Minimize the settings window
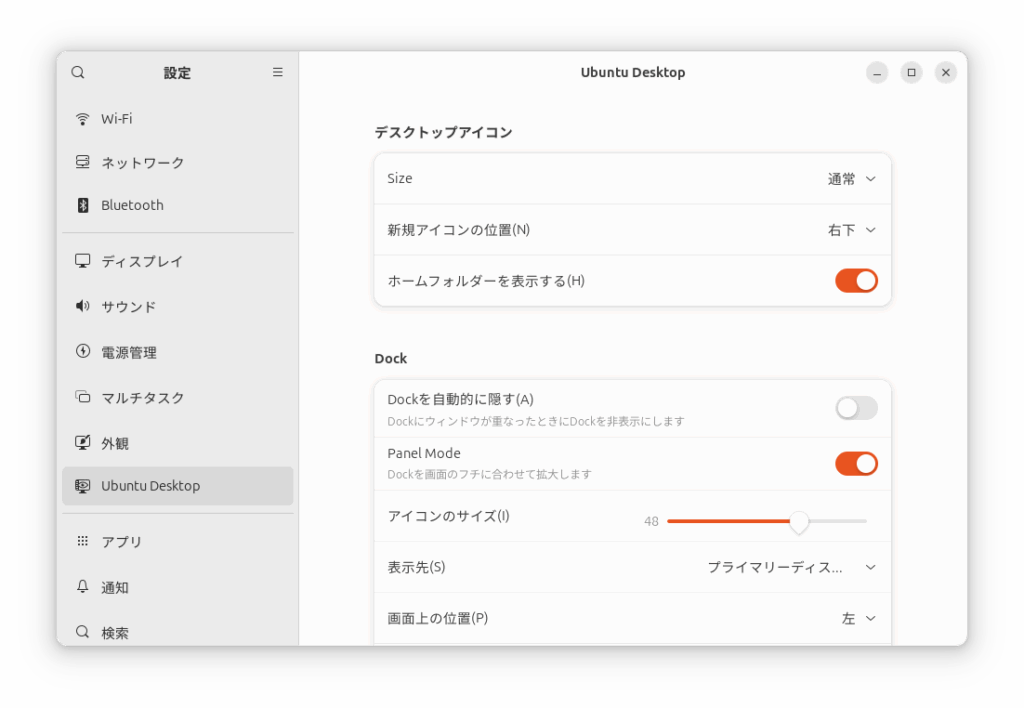This screenshot has height=708, width=1024. pyautogui.click(x=877, y=72)
